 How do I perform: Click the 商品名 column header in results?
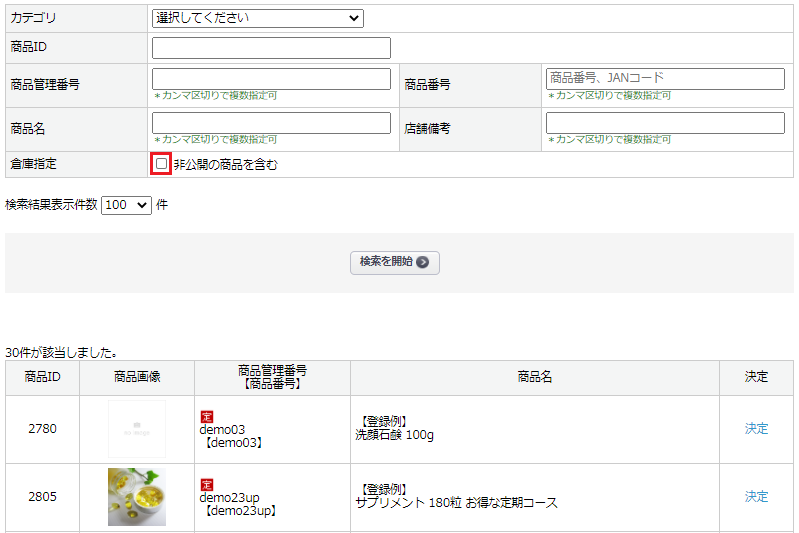pyautogui.click(x=535, y=377)
